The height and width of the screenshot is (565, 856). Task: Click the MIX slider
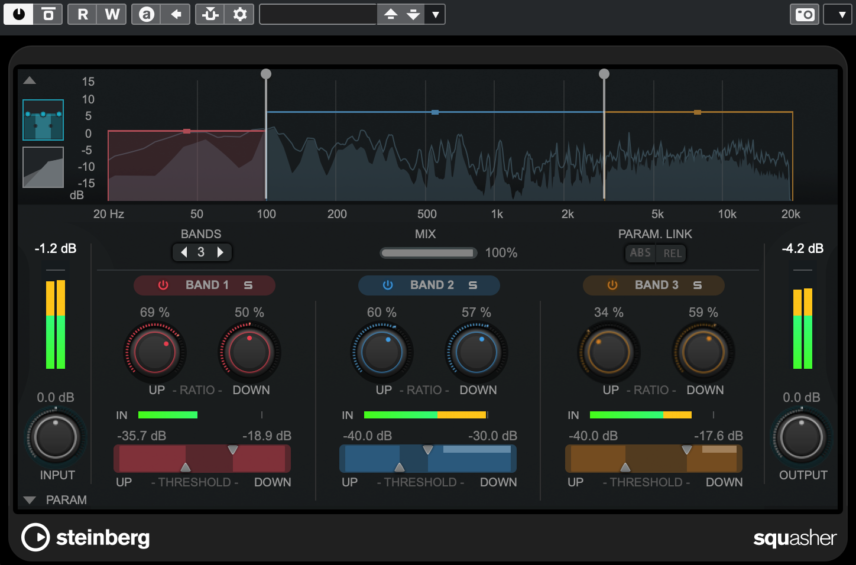(x=429, y=253)
